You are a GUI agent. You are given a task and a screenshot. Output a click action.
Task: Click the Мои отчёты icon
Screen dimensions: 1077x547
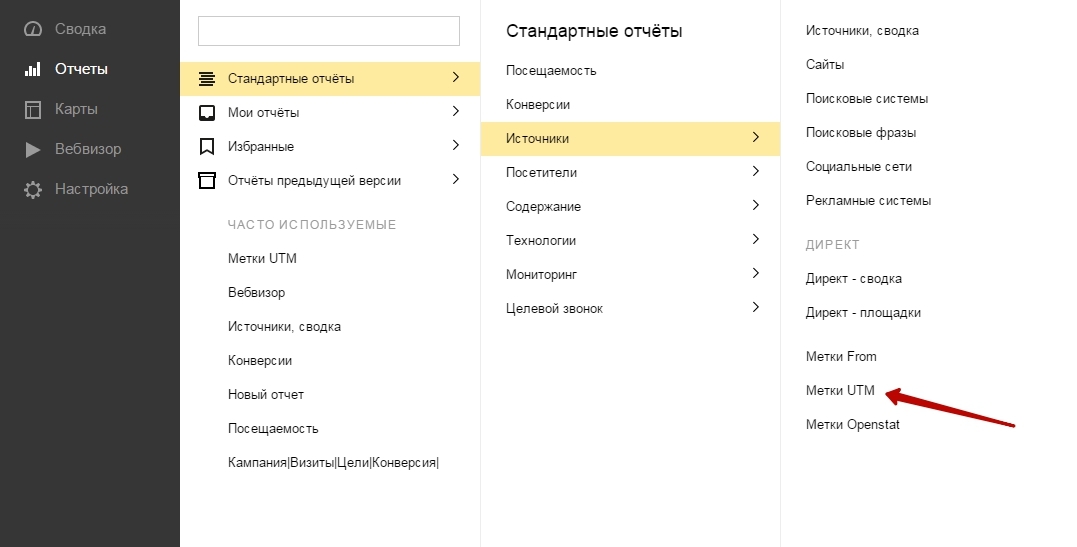tap(207, 112)
